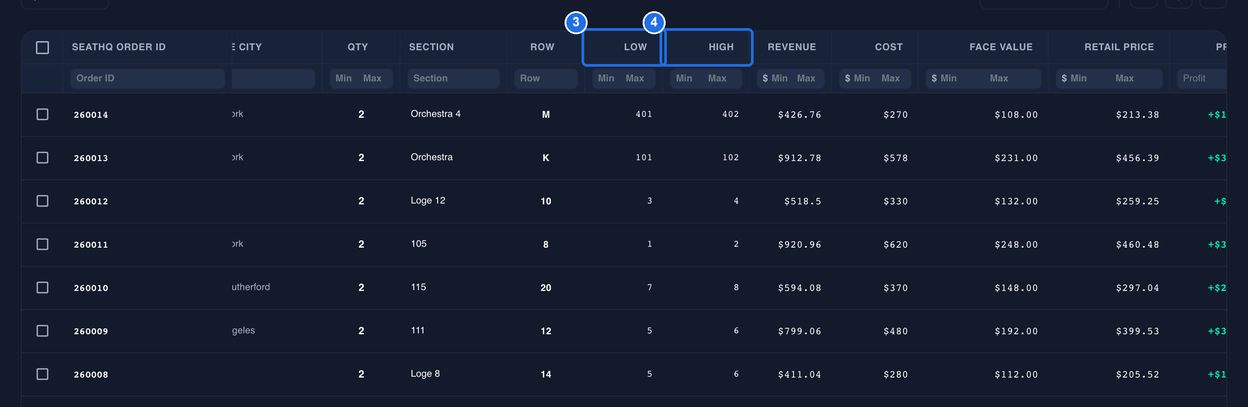Focus the Section filter field
The image size is (1248, 407).
click(x=456, y=78)
